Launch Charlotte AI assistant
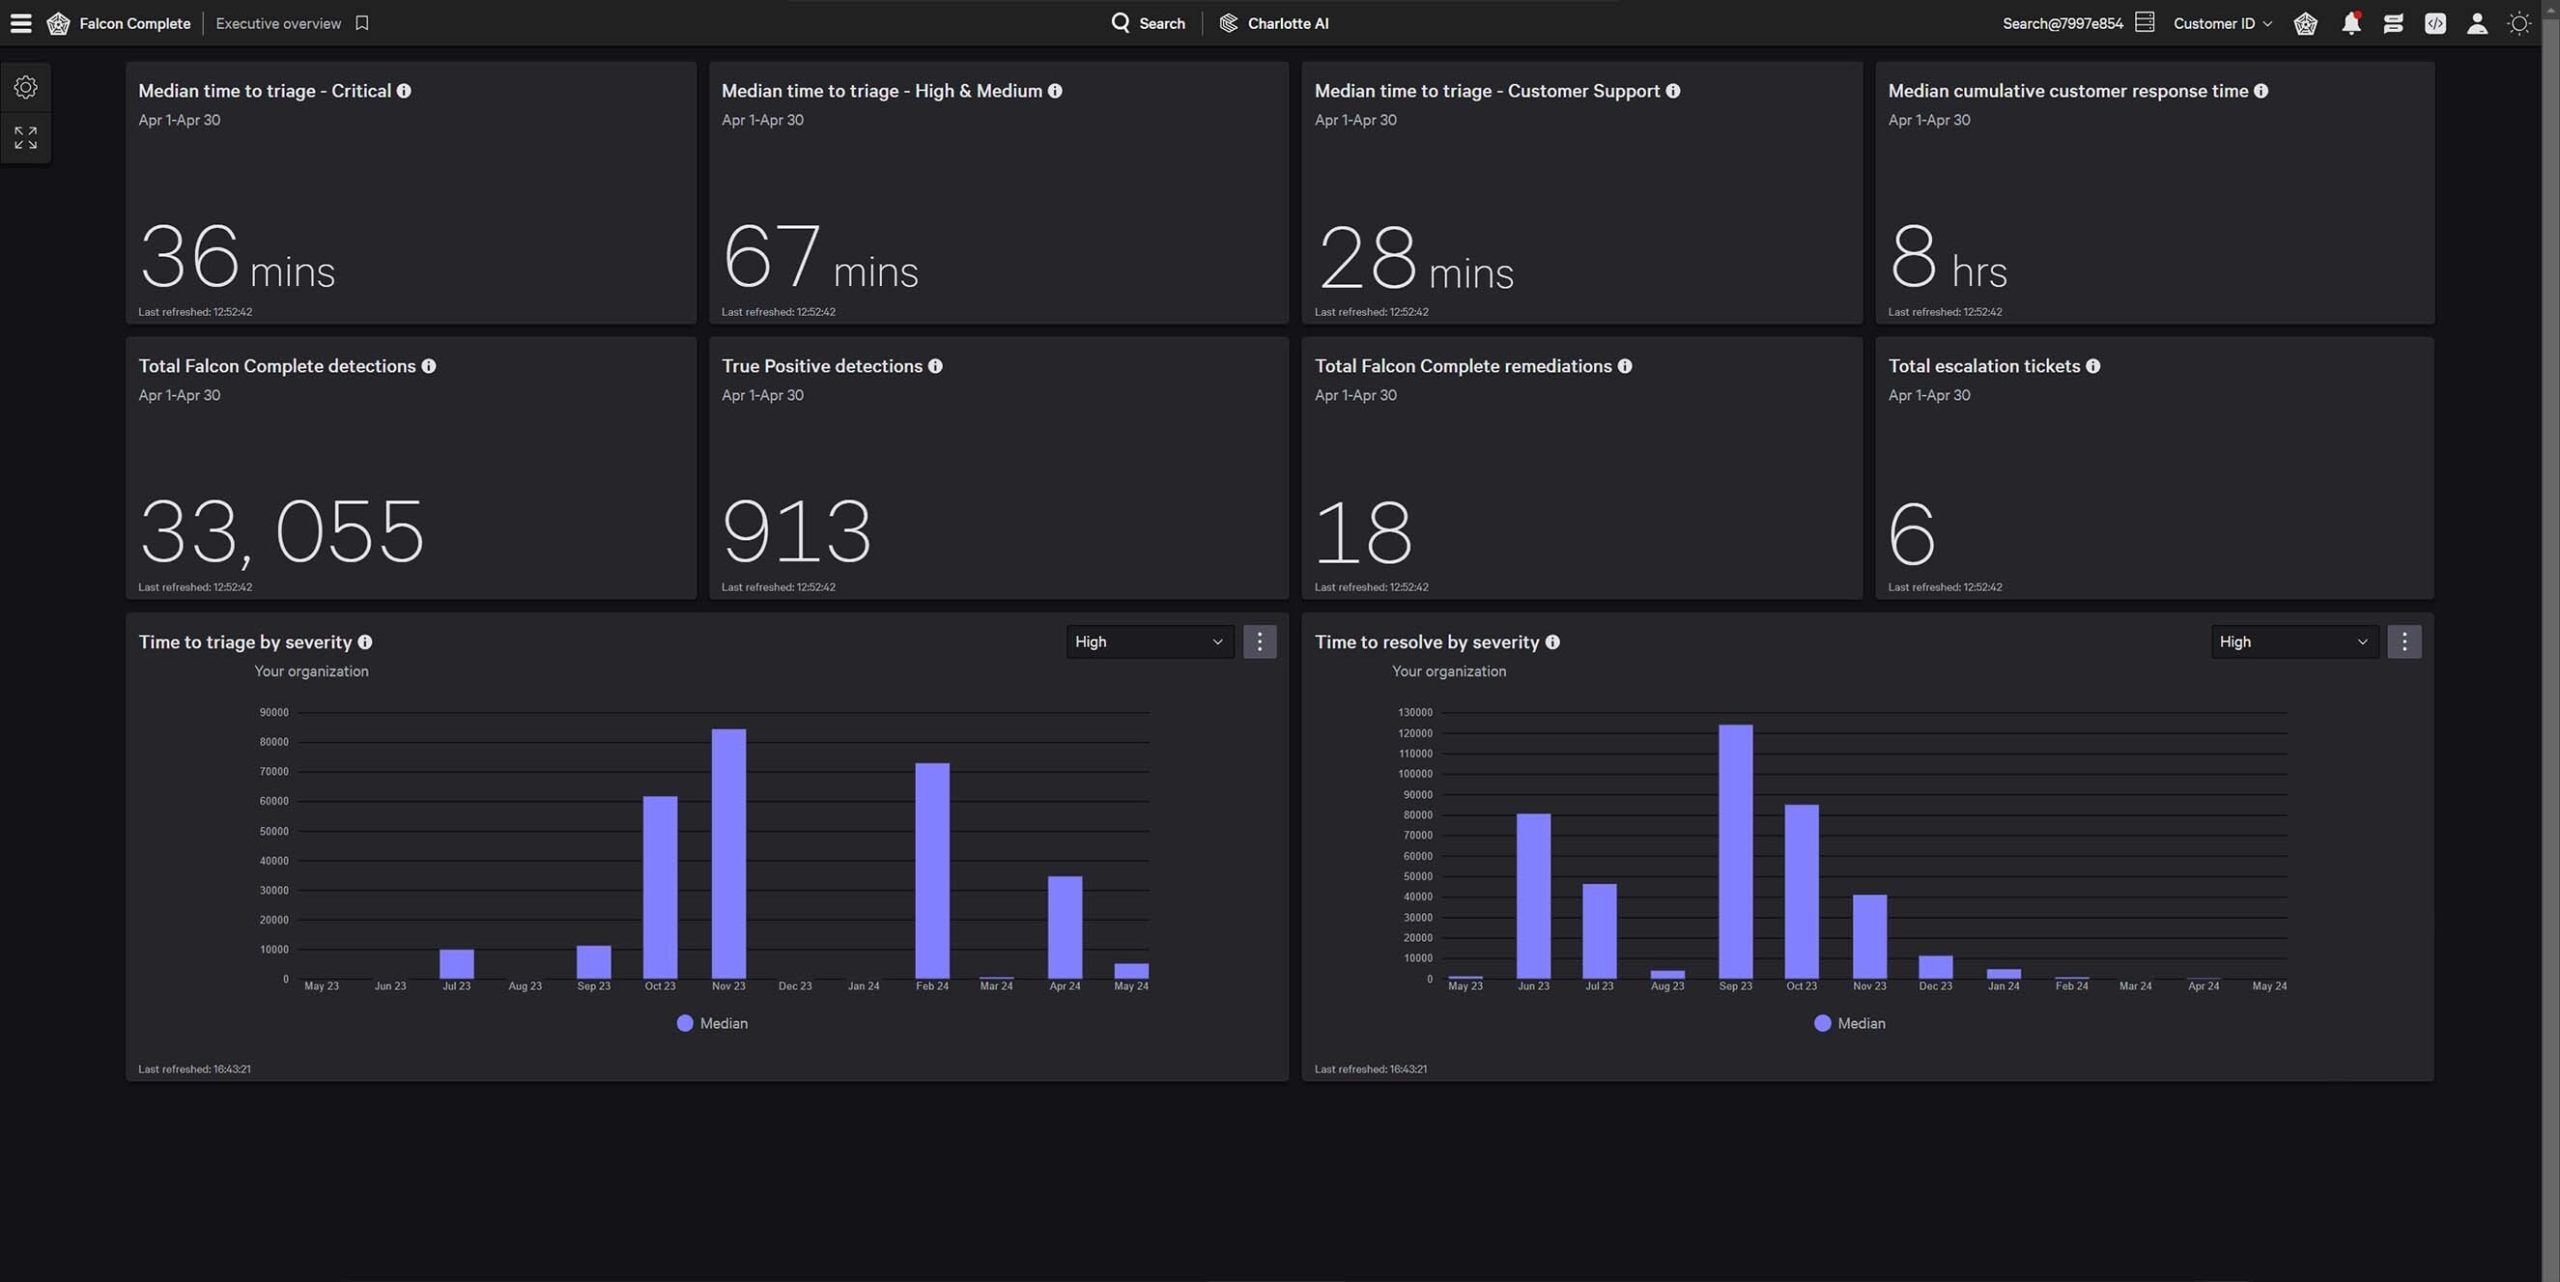2560x1282 pixels. click(1274, 23)
